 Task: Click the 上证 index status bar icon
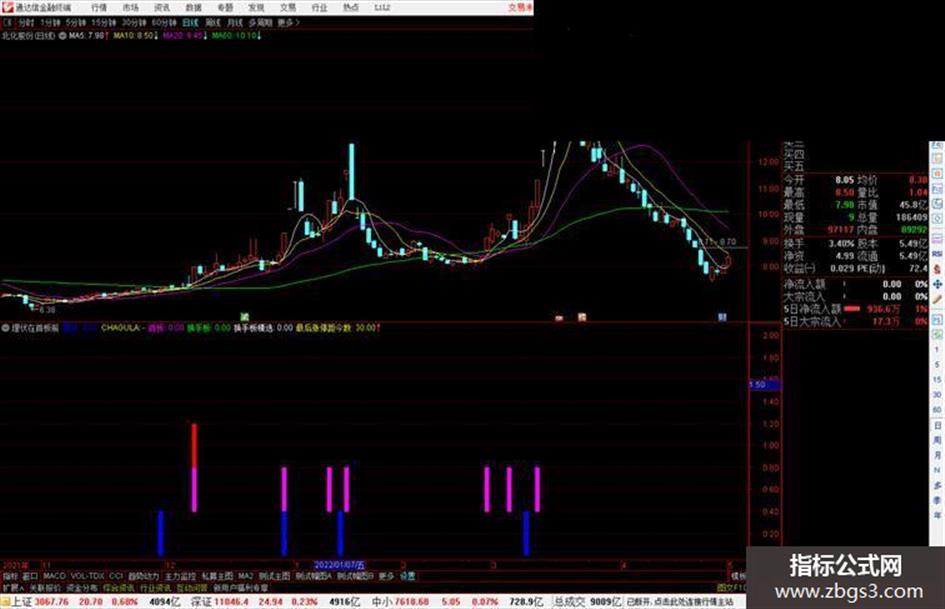(5, 602)
